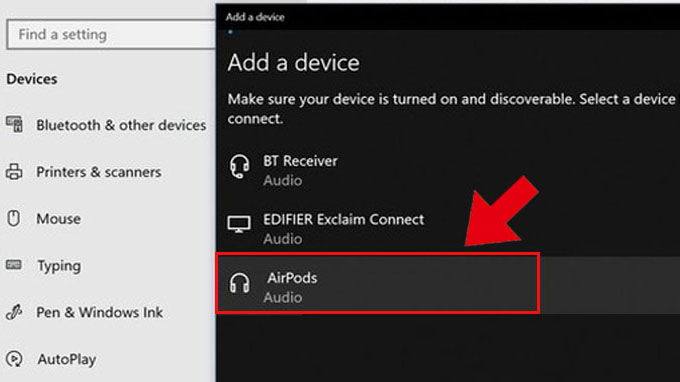Image resolution: width=680 pixels, height=382 pixels.
Task: Click the BT Receiver headset icon
Action: click(x=239, y=167)
